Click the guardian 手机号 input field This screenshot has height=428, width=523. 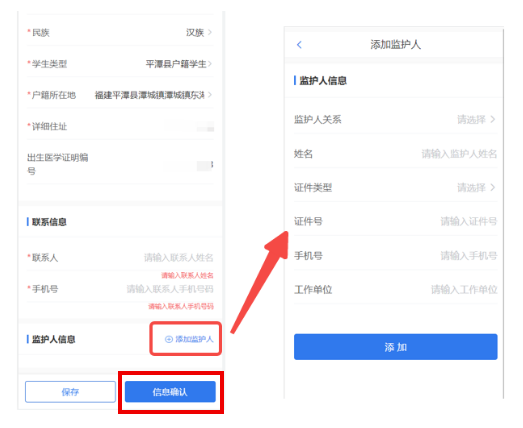(x=395, y=256)
